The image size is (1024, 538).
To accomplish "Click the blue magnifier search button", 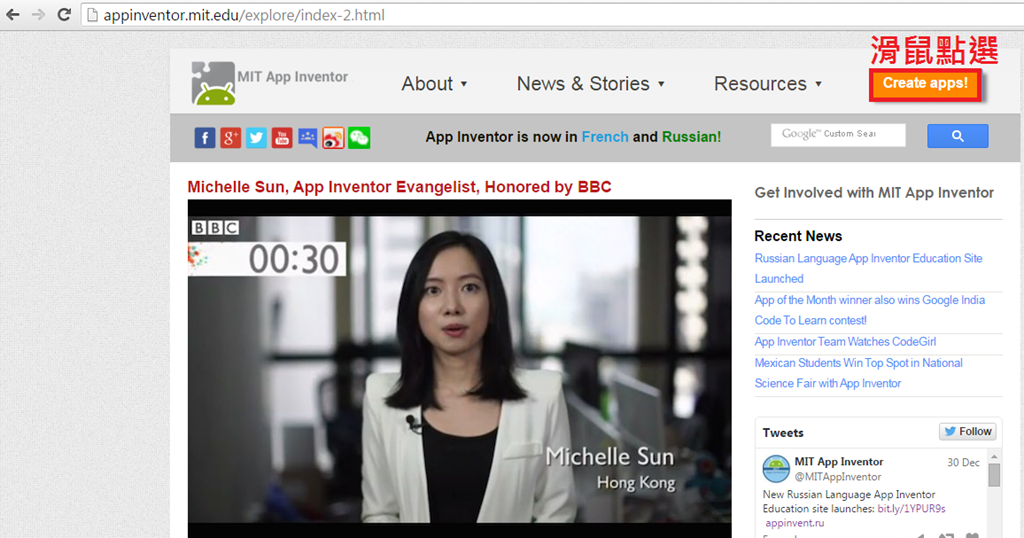I will pyautogui.click(x=957, y=136).
